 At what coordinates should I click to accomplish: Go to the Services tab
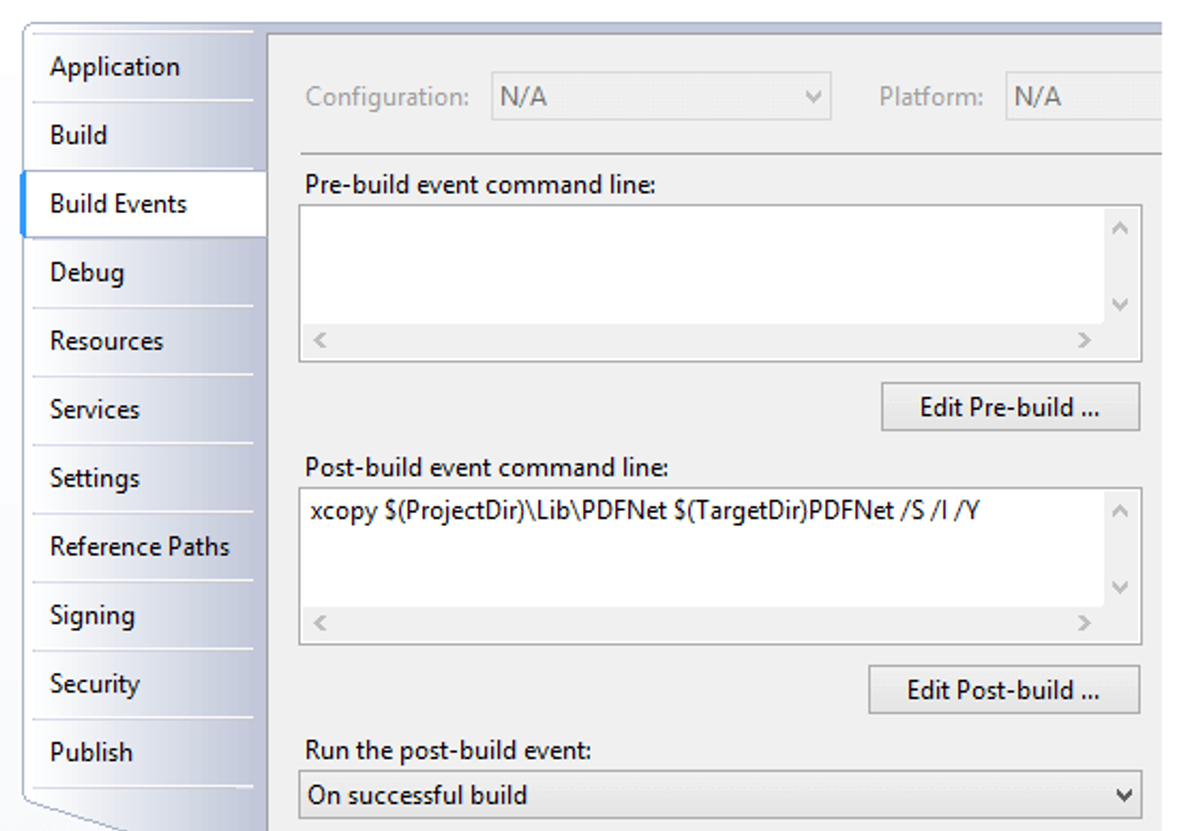[x=142, y=409]
